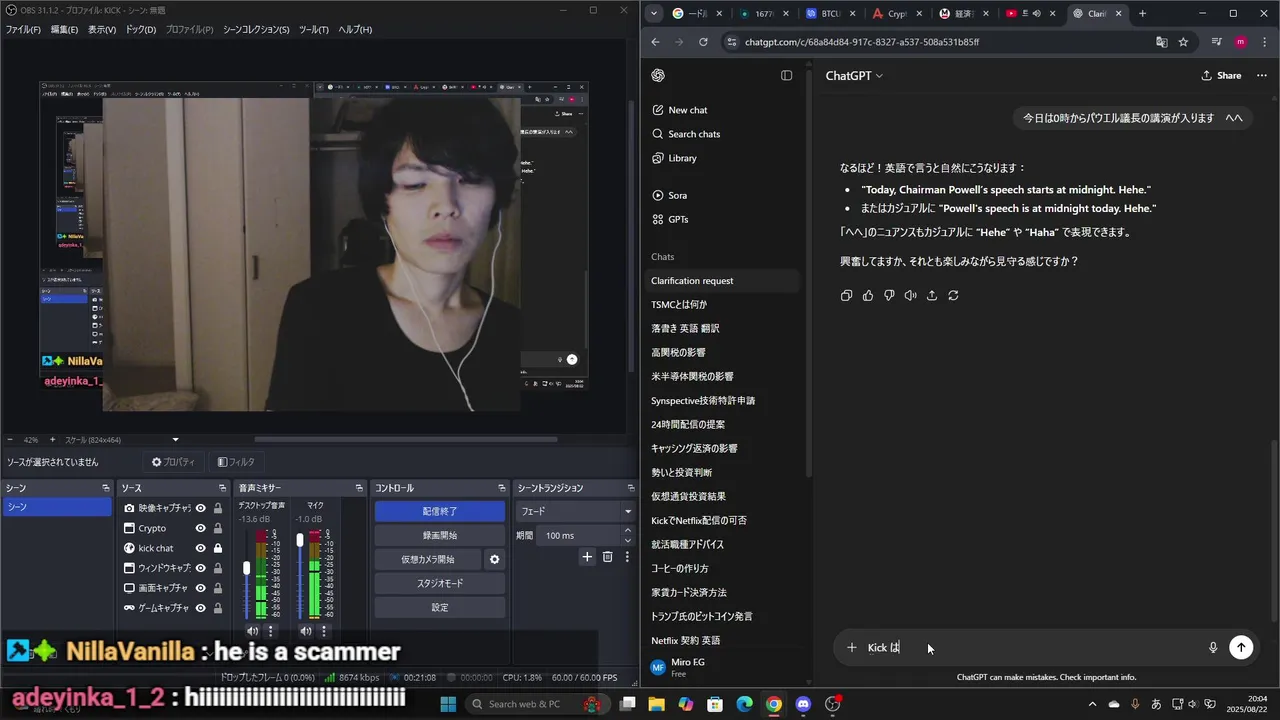Open OBS 表示 menu
The height and width of the screenshot is (720, 1280).
coord(102,30)
